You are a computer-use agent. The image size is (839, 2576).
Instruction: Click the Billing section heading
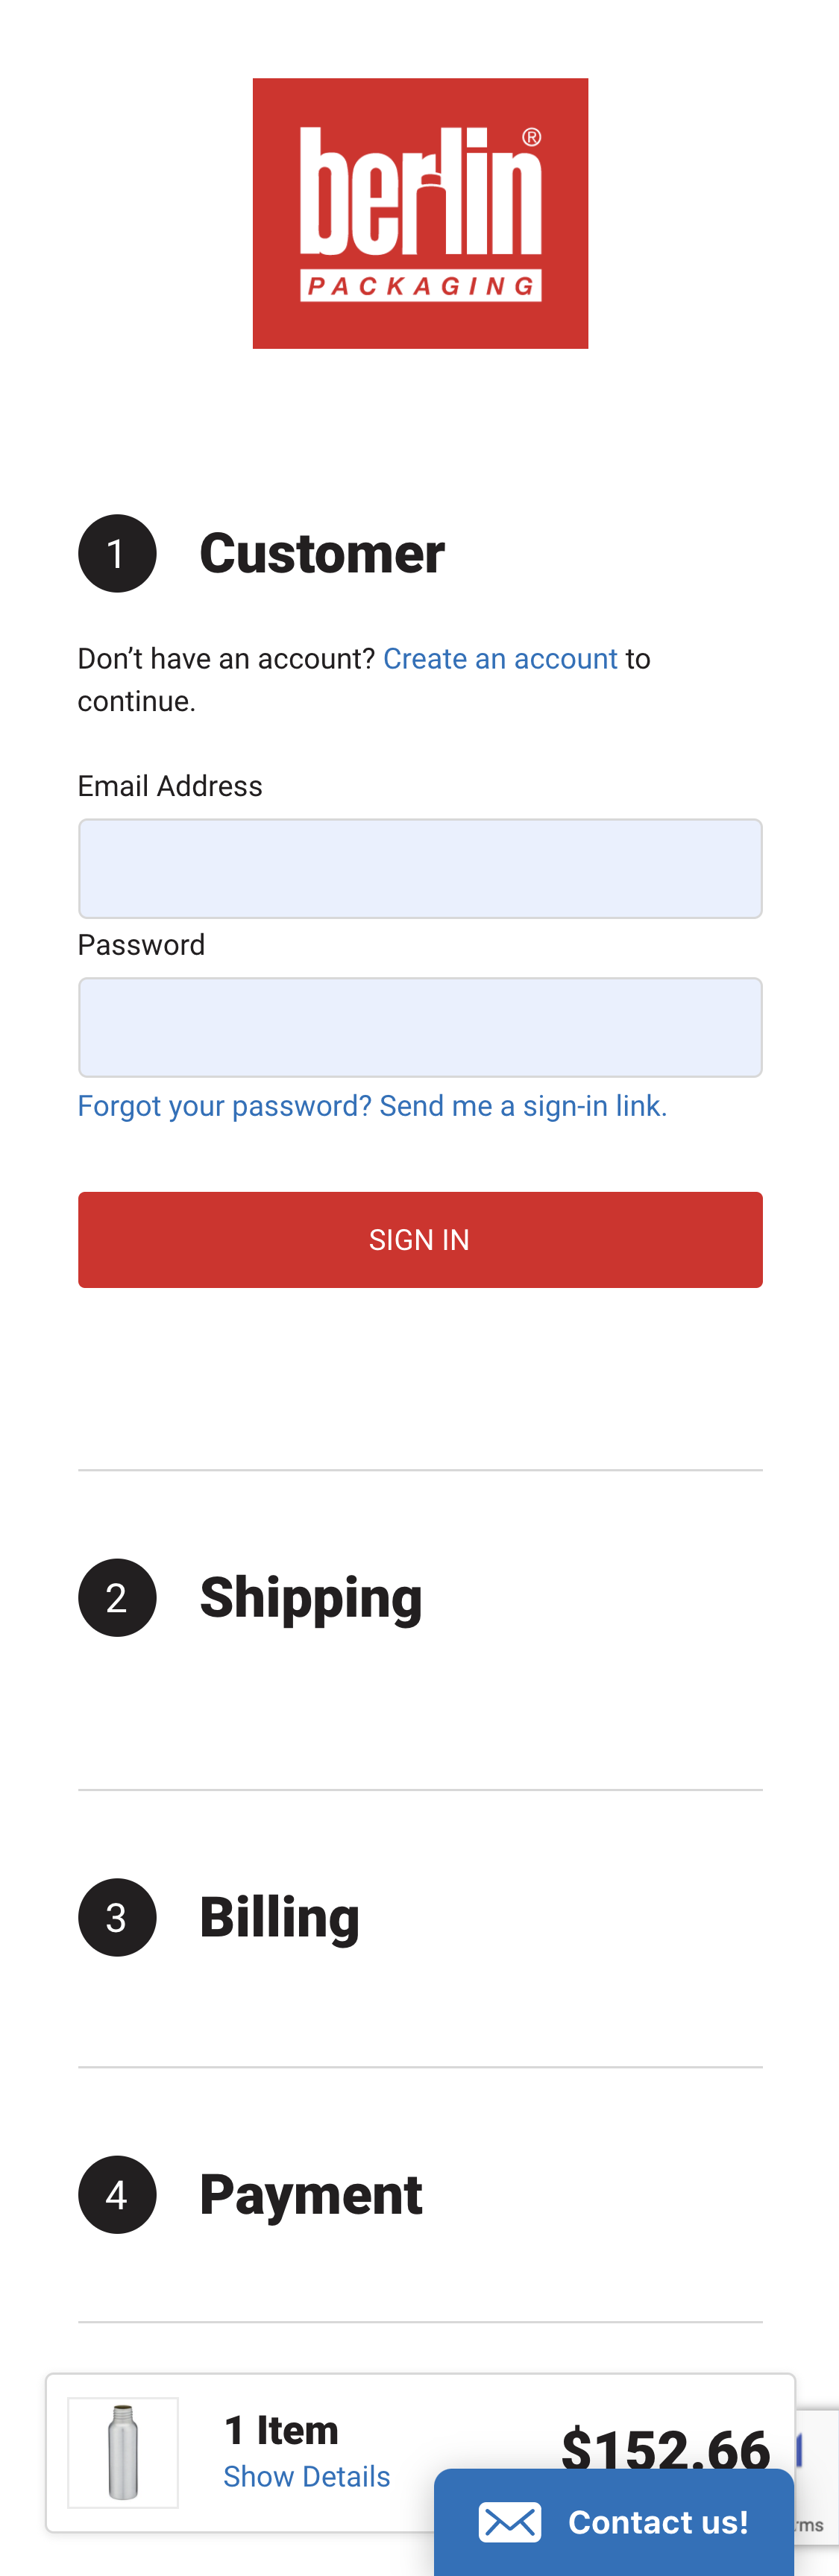[x=280, y=1916]
